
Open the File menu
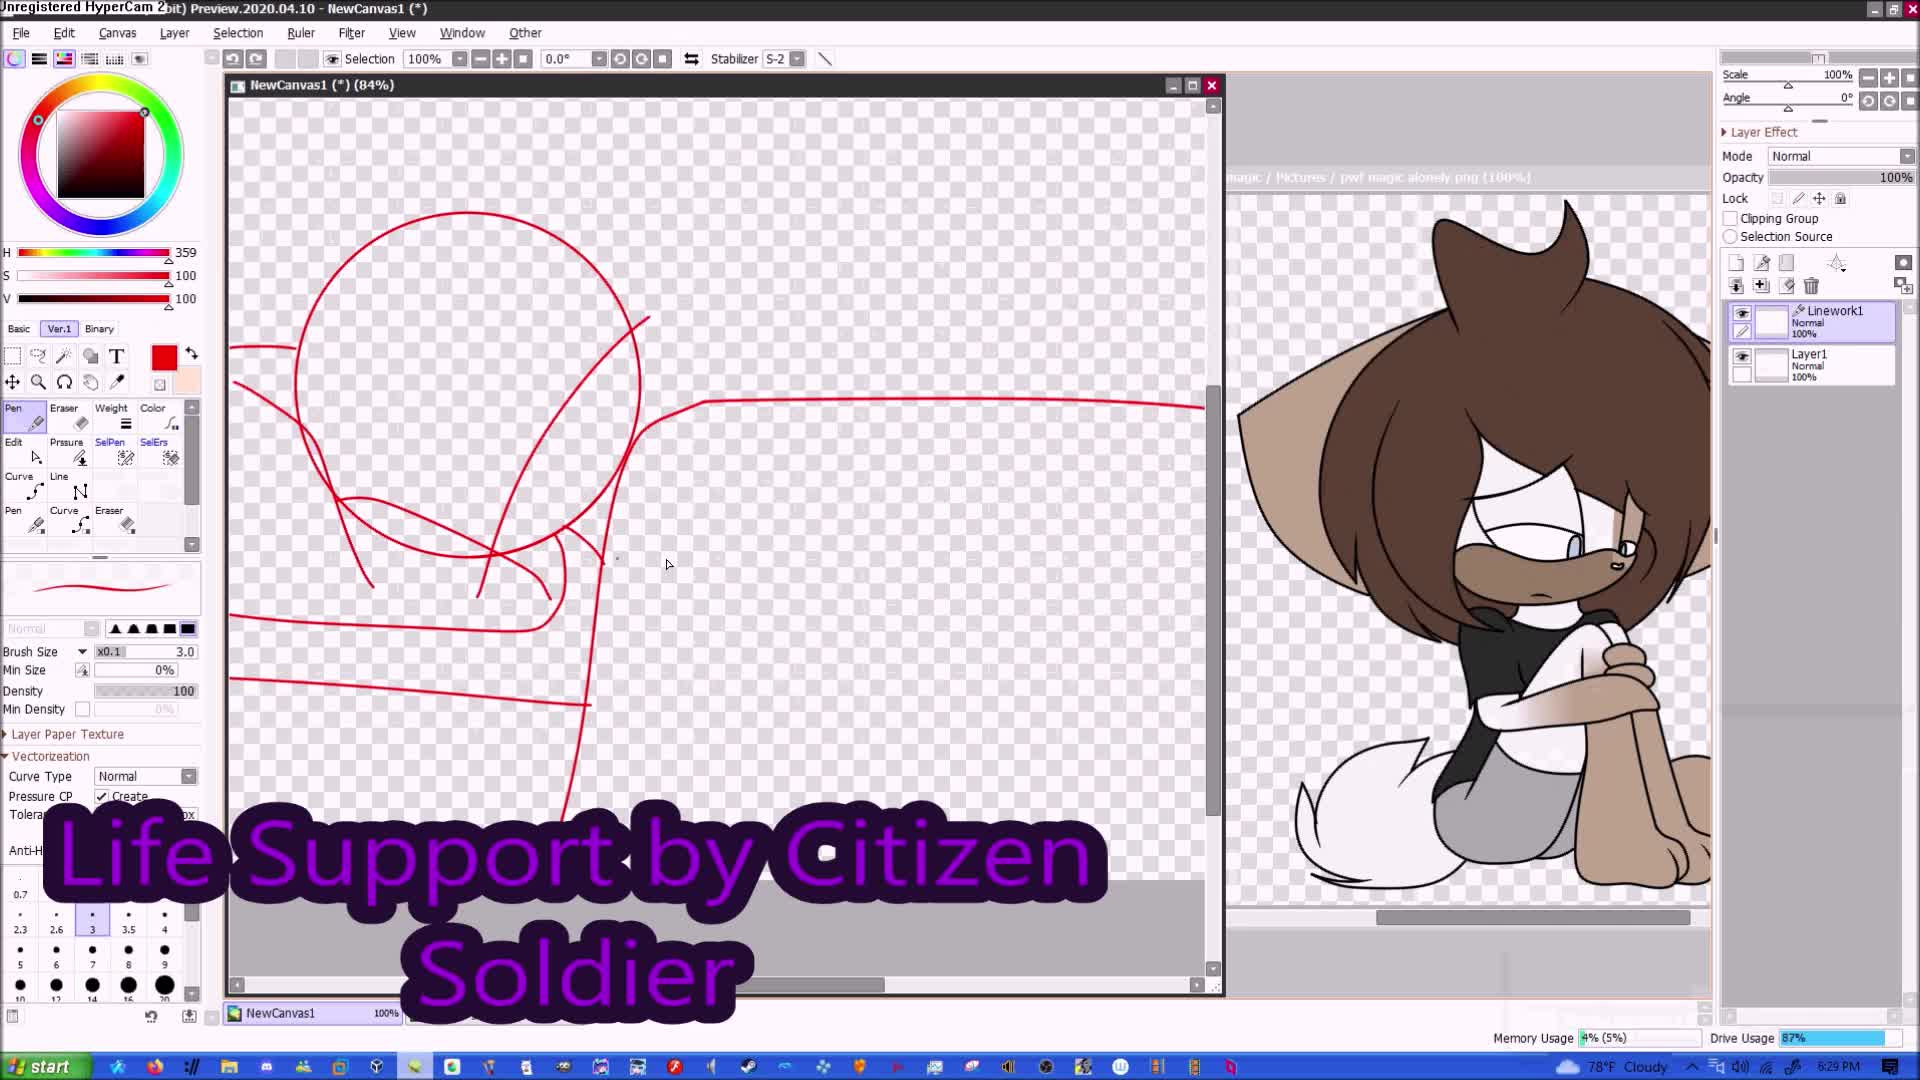coord(21,33)
